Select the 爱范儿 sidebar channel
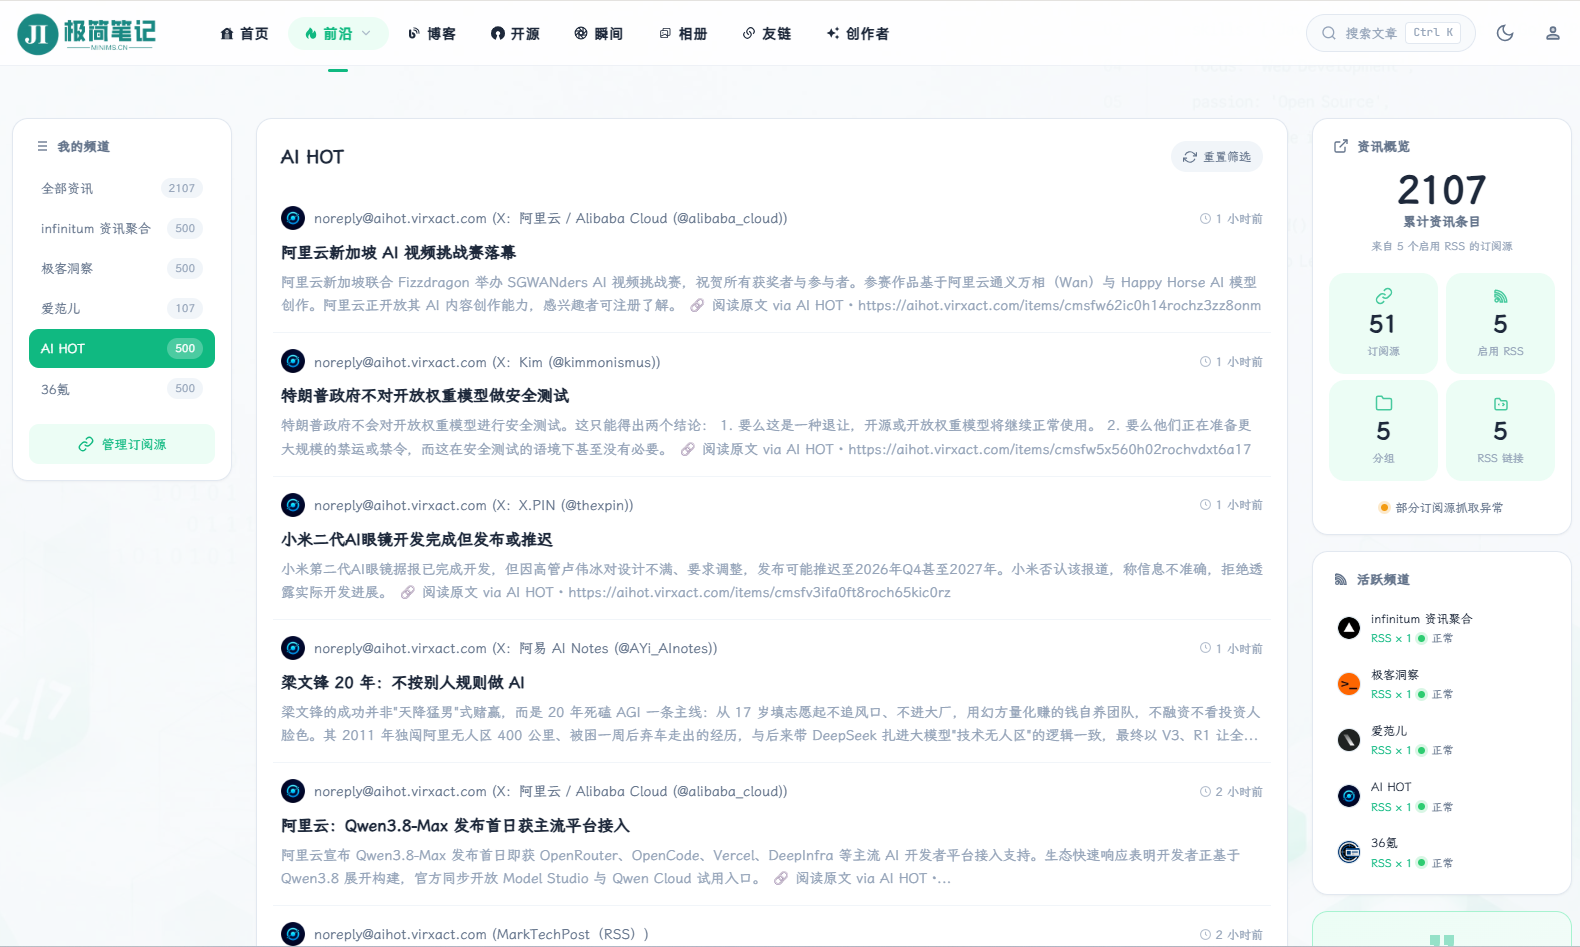The width and height of the screenshot is (1580, 947). point(122,308)
